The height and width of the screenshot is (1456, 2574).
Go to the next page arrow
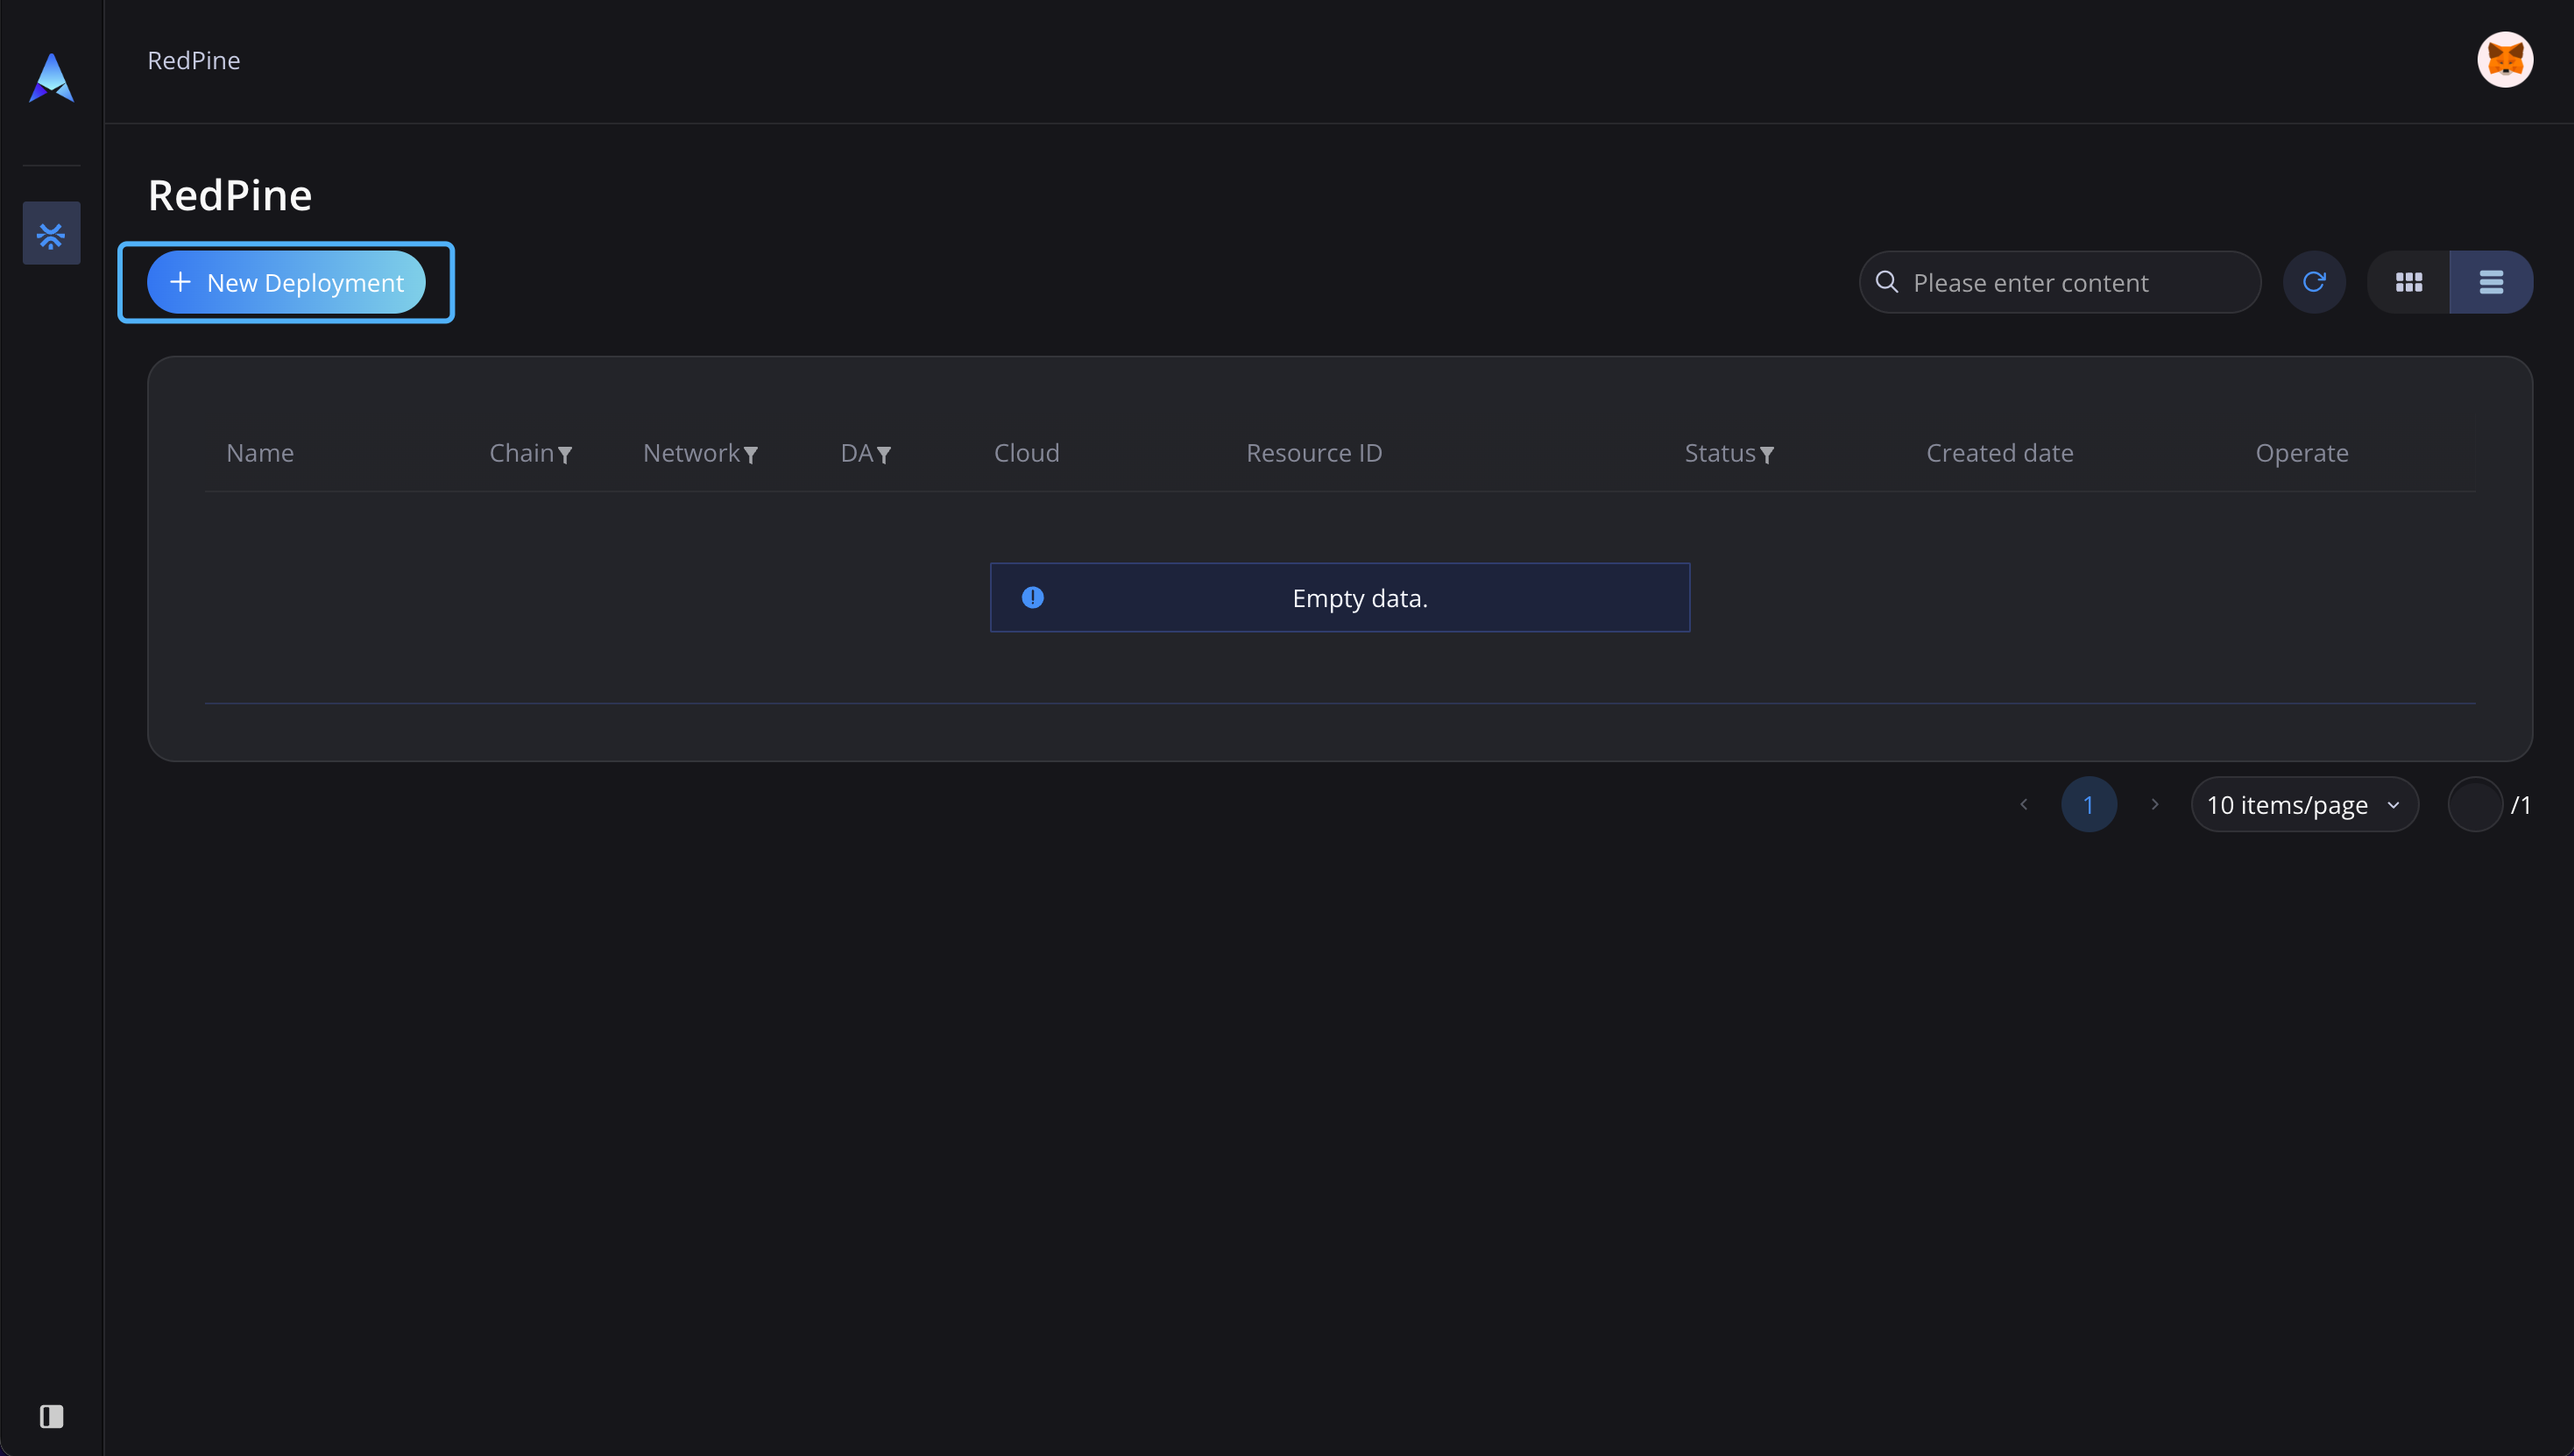point(2154,804)
